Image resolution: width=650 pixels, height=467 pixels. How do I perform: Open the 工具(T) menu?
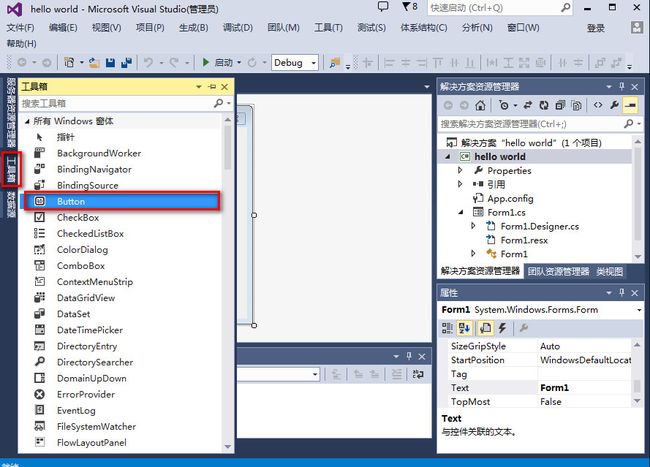(328, 28)
